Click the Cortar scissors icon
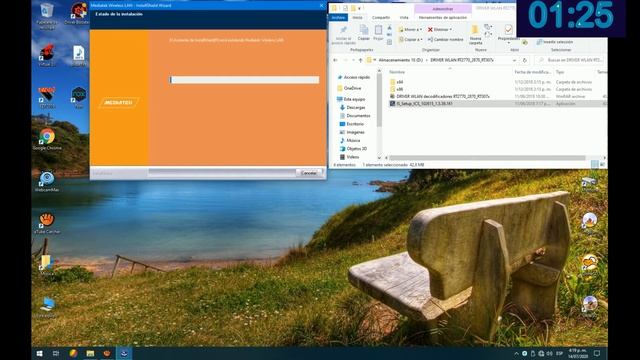This screenshot has width=640, height=360. (x=389, y=28)
